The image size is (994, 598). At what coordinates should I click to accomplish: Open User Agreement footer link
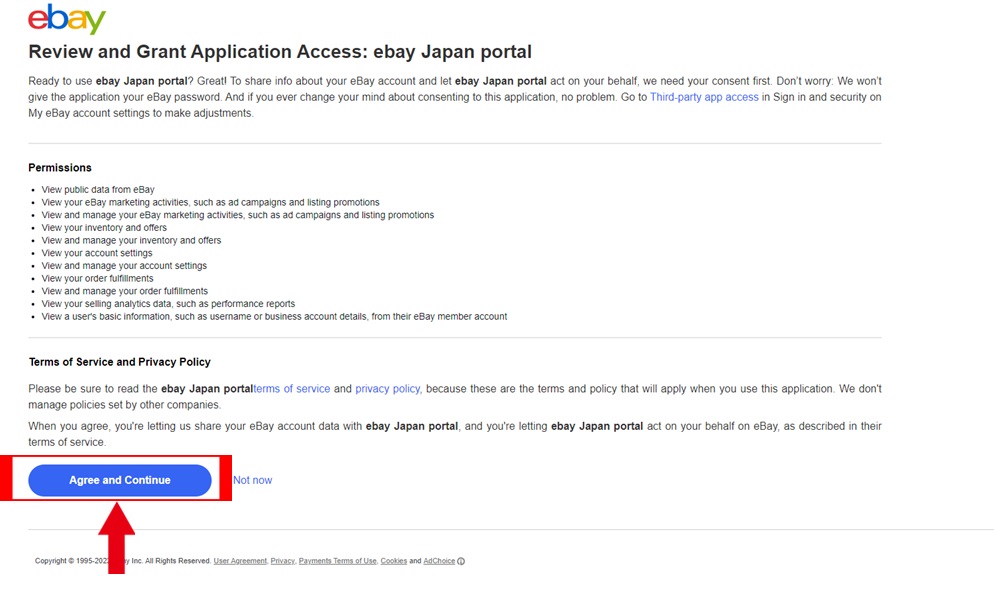point(240,561)
